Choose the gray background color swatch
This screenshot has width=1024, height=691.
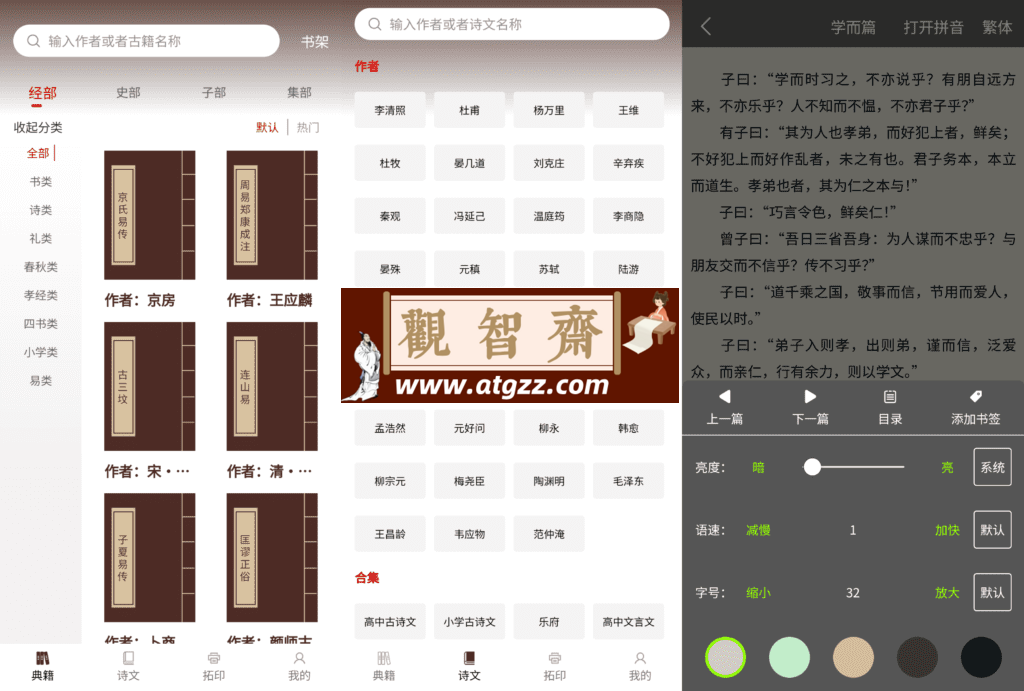point(725,657)
